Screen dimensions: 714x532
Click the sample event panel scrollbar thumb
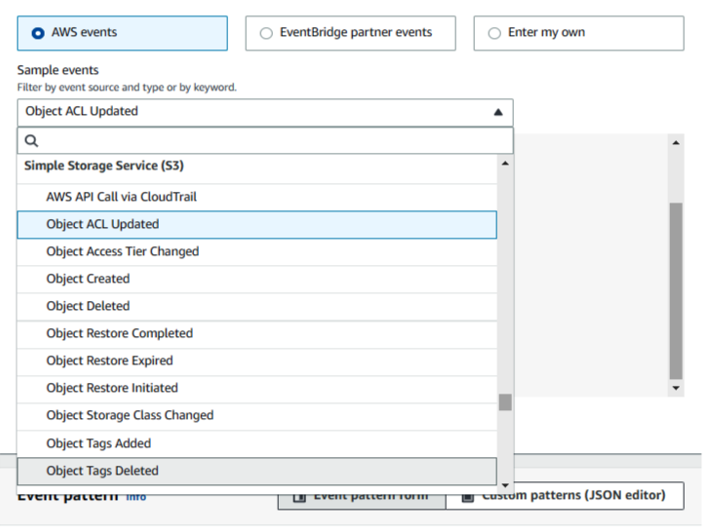[x=676, y=291]
